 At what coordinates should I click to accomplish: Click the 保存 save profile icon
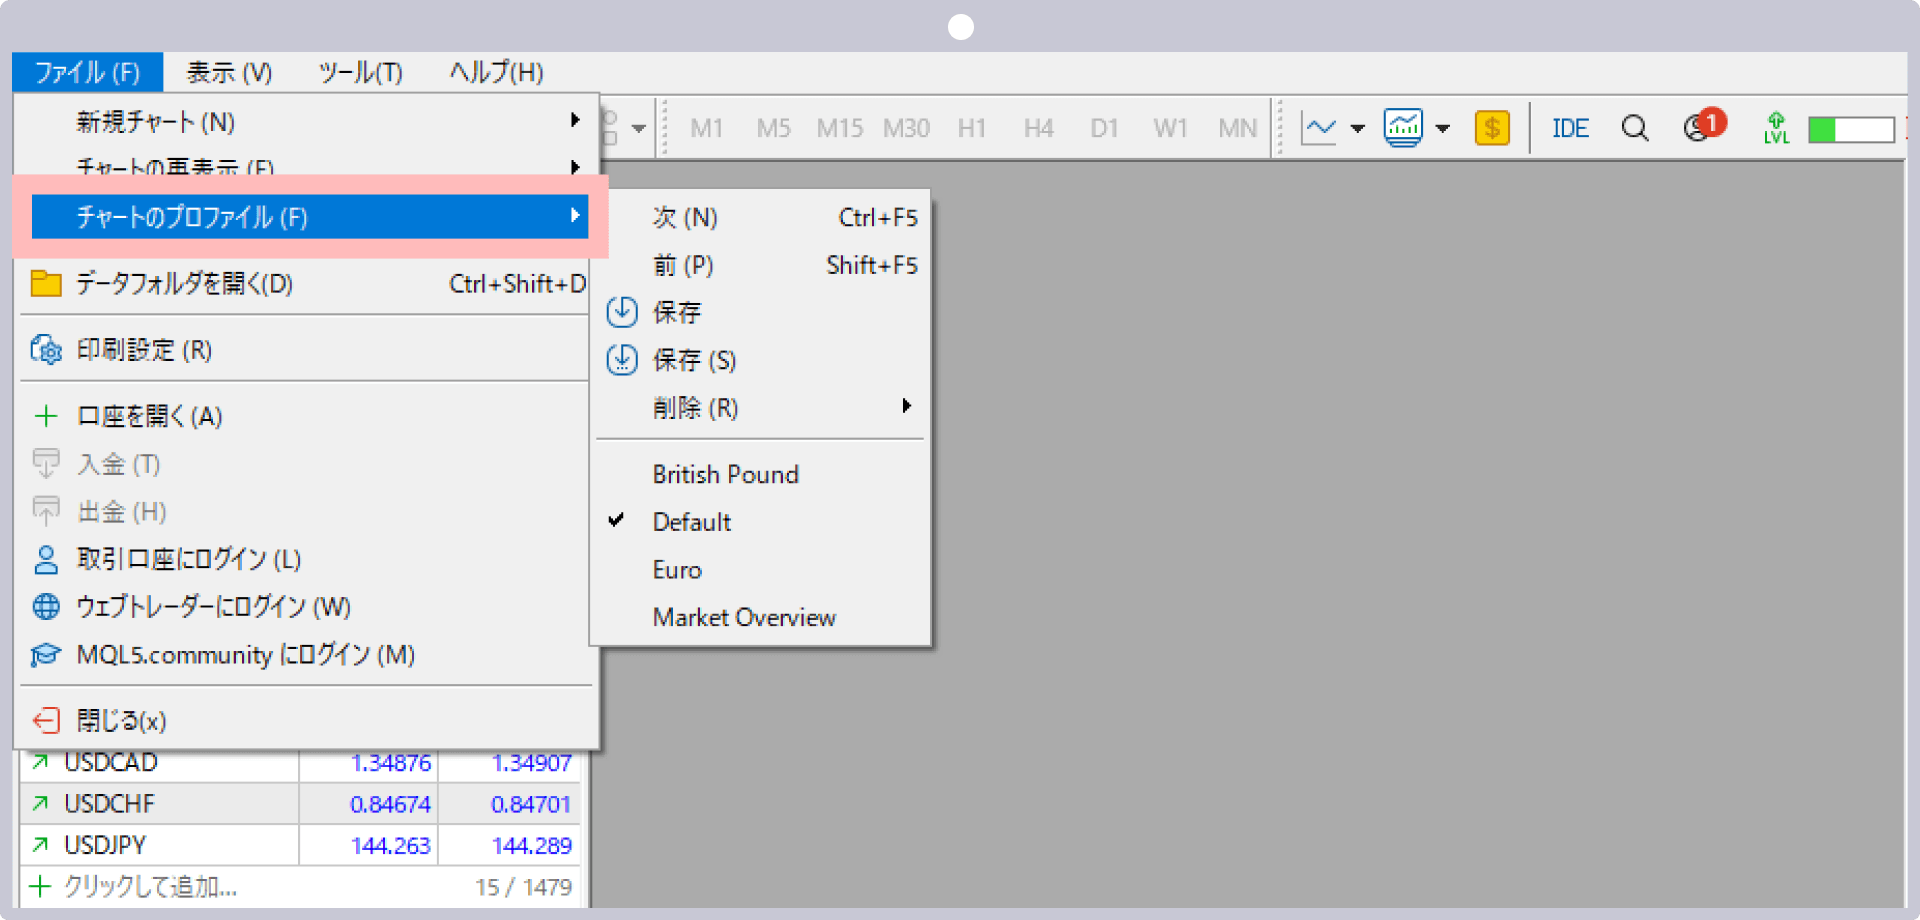[x=622, y=312]
